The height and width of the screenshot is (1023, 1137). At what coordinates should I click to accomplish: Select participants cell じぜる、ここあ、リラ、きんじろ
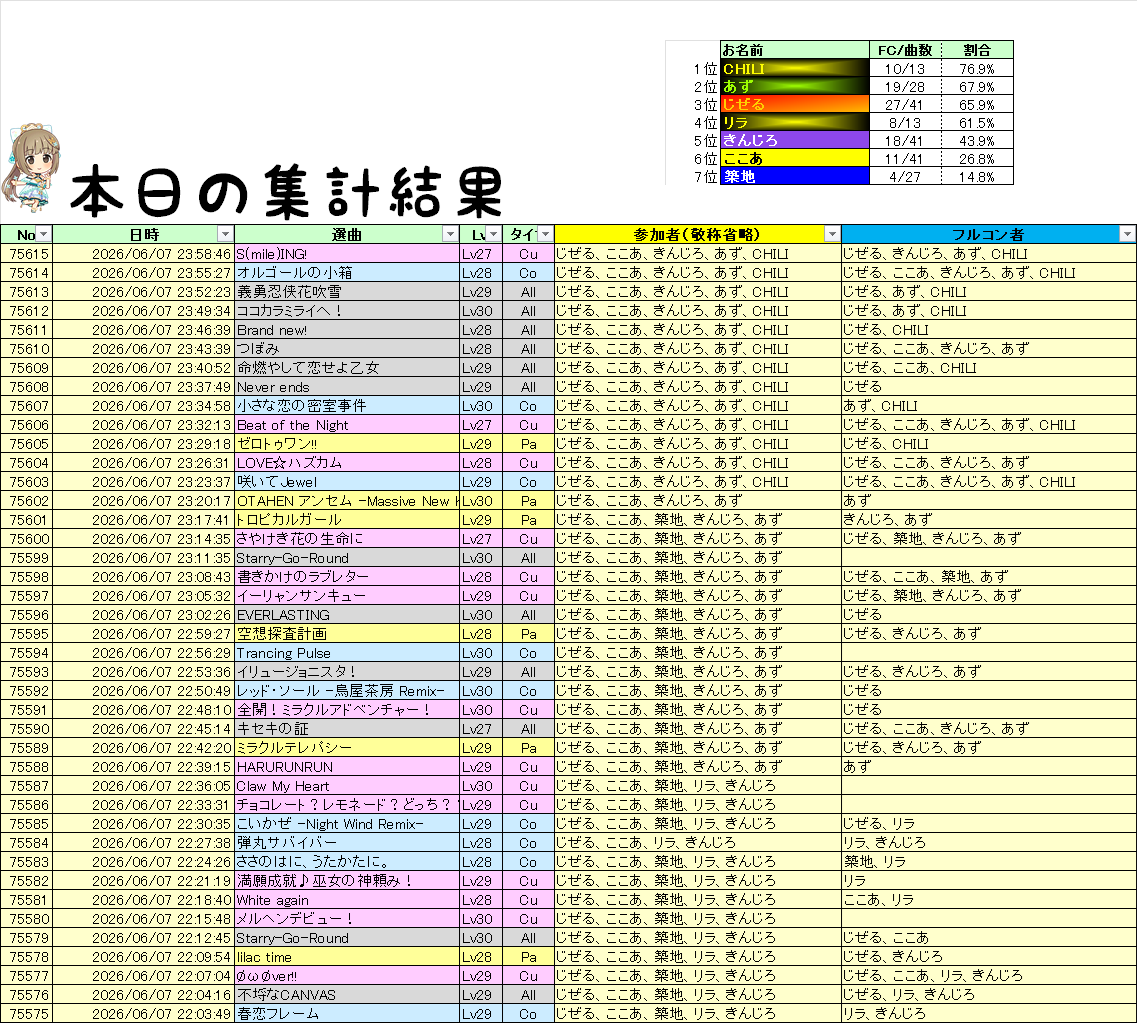point(698,842)
